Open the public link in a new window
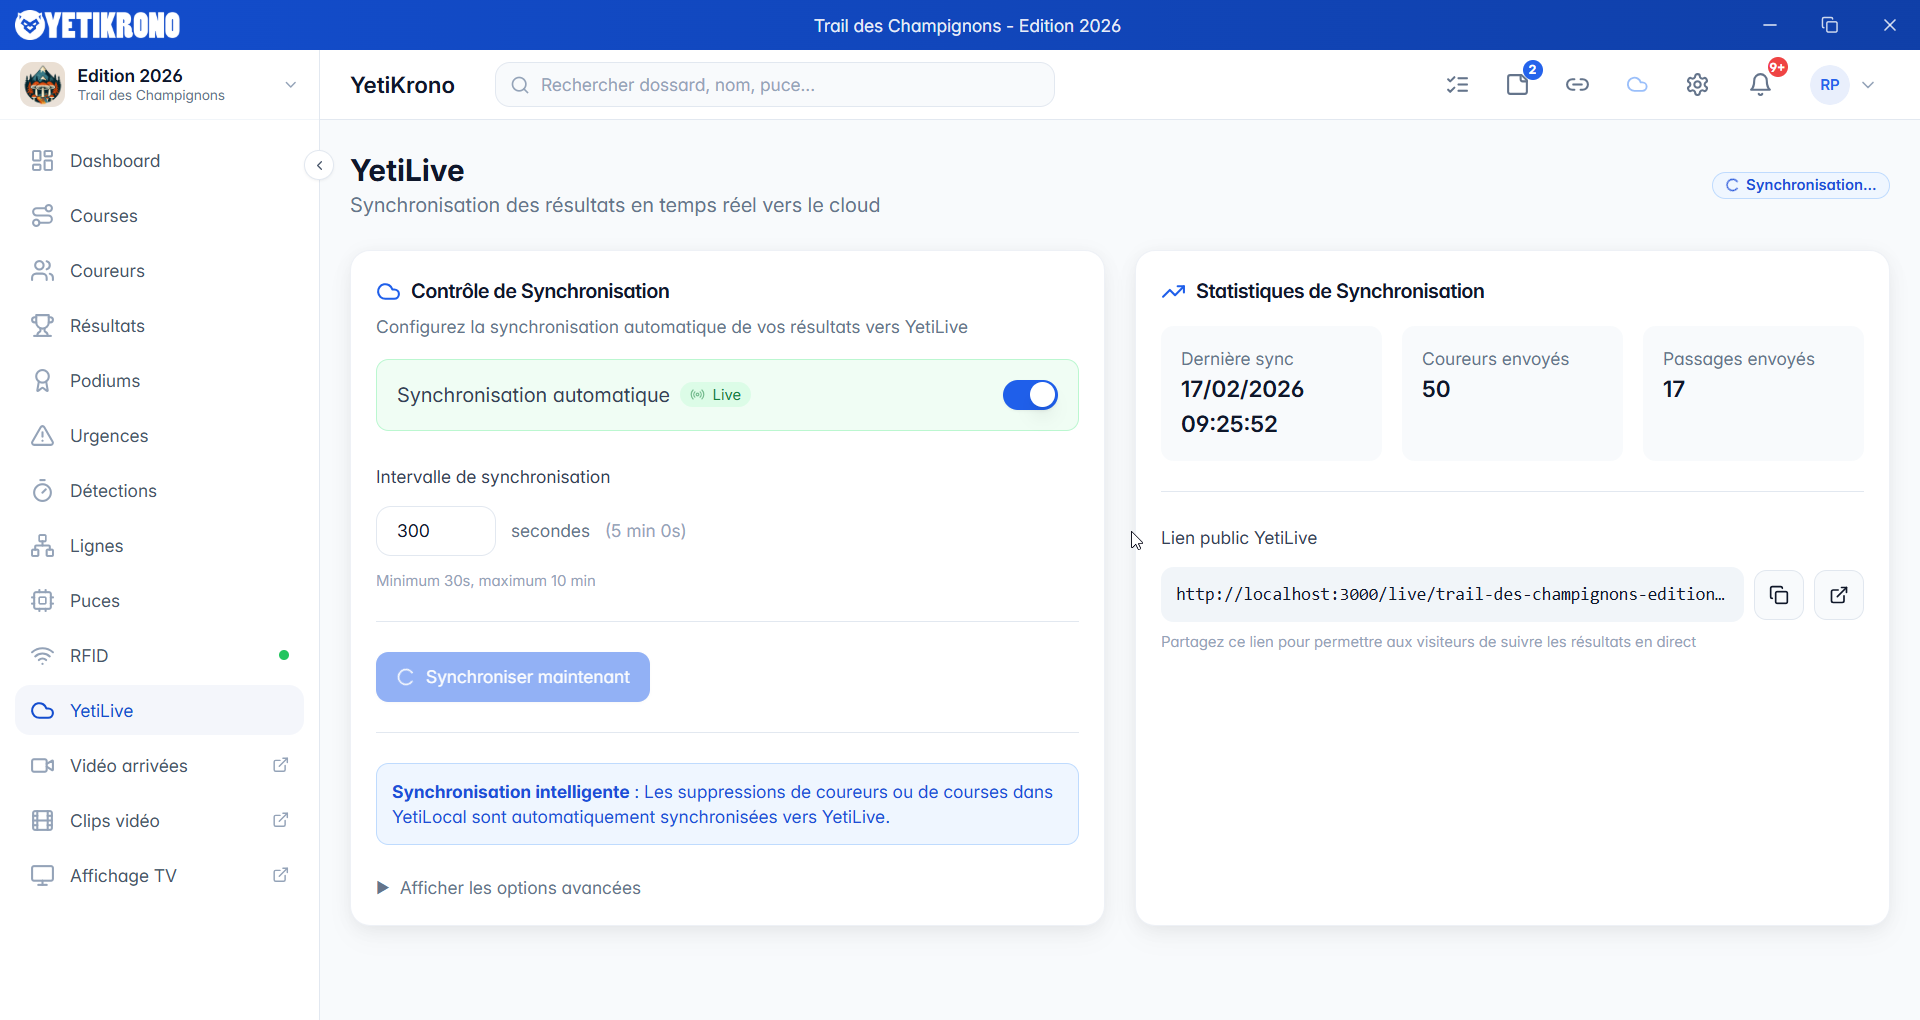The width and height of the screenshot is (1920, 1020). click(1839, 594)
